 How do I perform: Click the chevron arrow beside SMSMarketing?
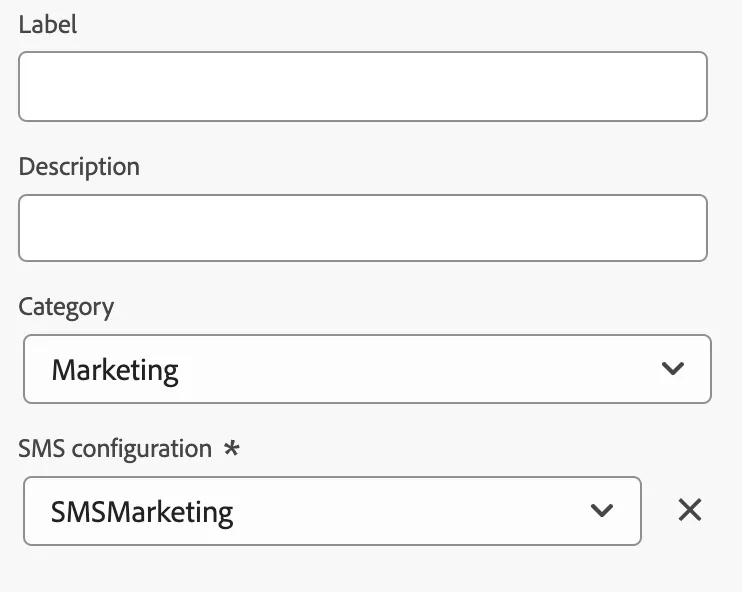[602, 510]
